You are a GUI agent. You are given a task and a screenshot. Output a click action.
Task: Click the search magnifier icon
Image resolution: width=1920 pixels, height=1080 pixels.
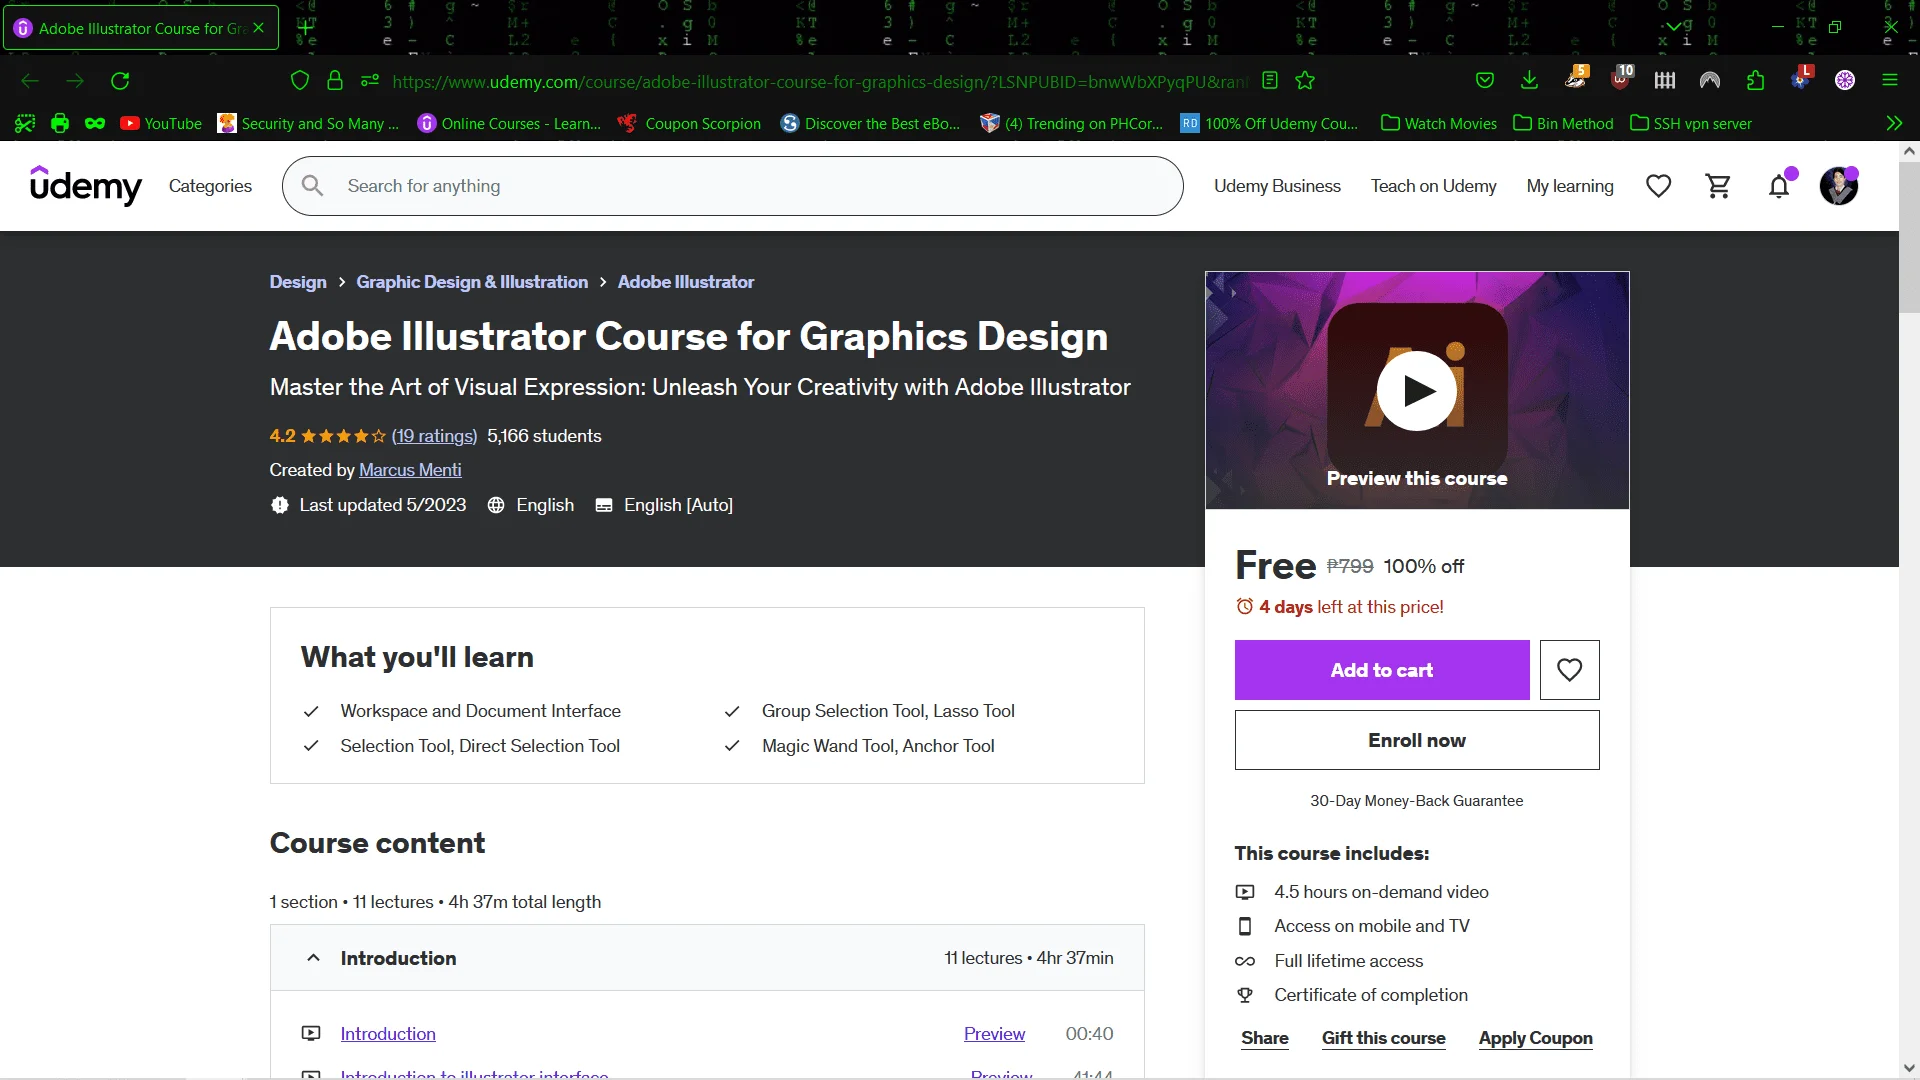[x=313, y=186]
